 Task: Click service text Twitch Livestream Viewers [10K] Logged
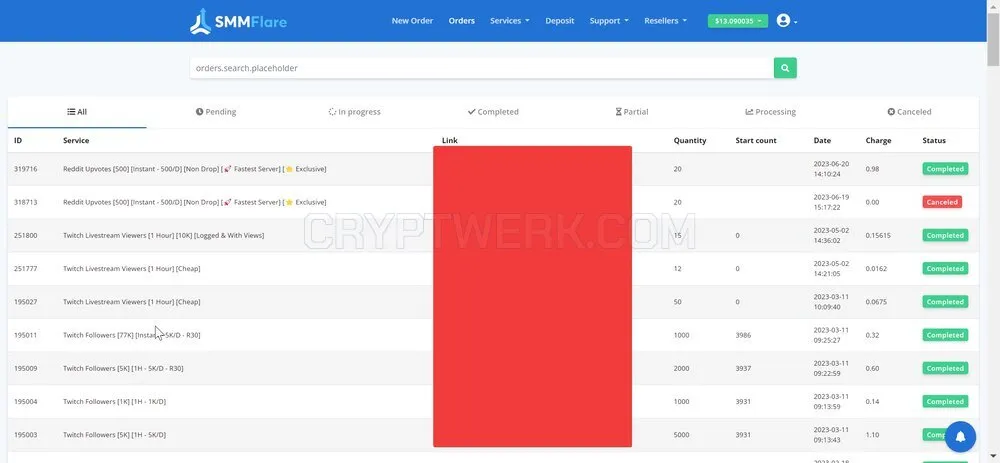pos(163,235)
